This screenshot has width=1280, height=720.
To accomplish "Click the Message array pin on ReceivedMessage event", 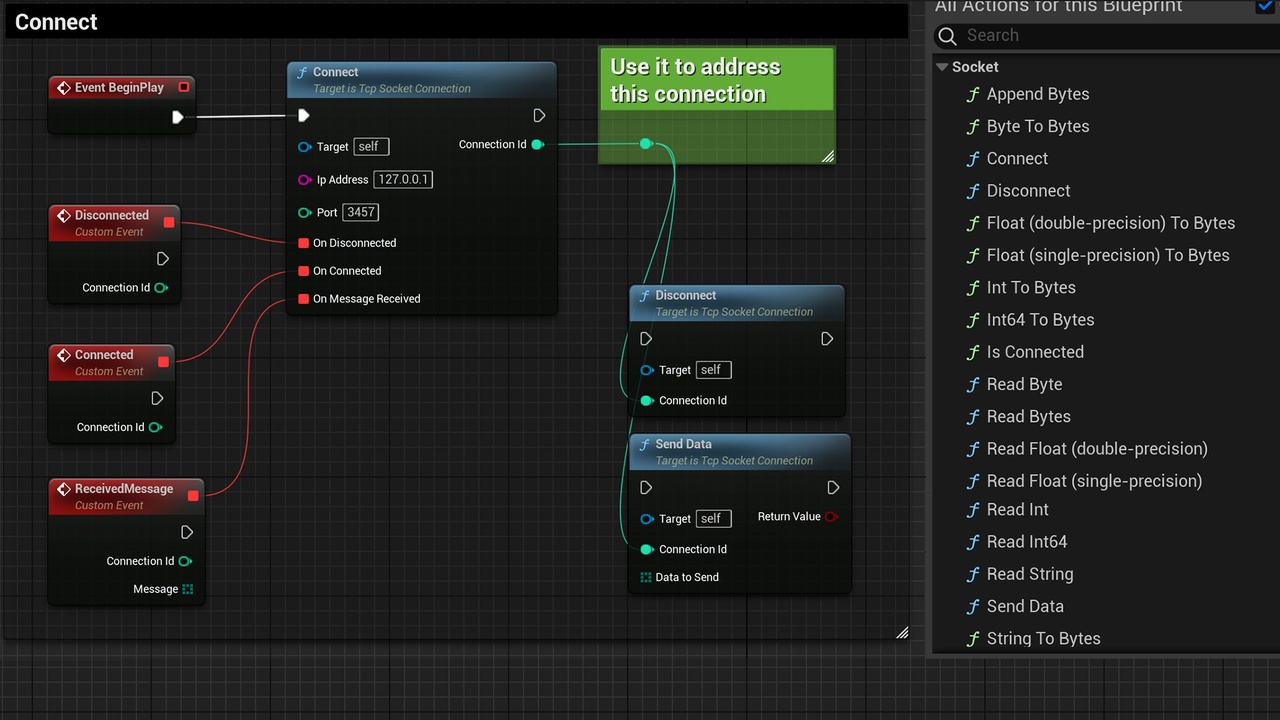I will tap(187, 589).
